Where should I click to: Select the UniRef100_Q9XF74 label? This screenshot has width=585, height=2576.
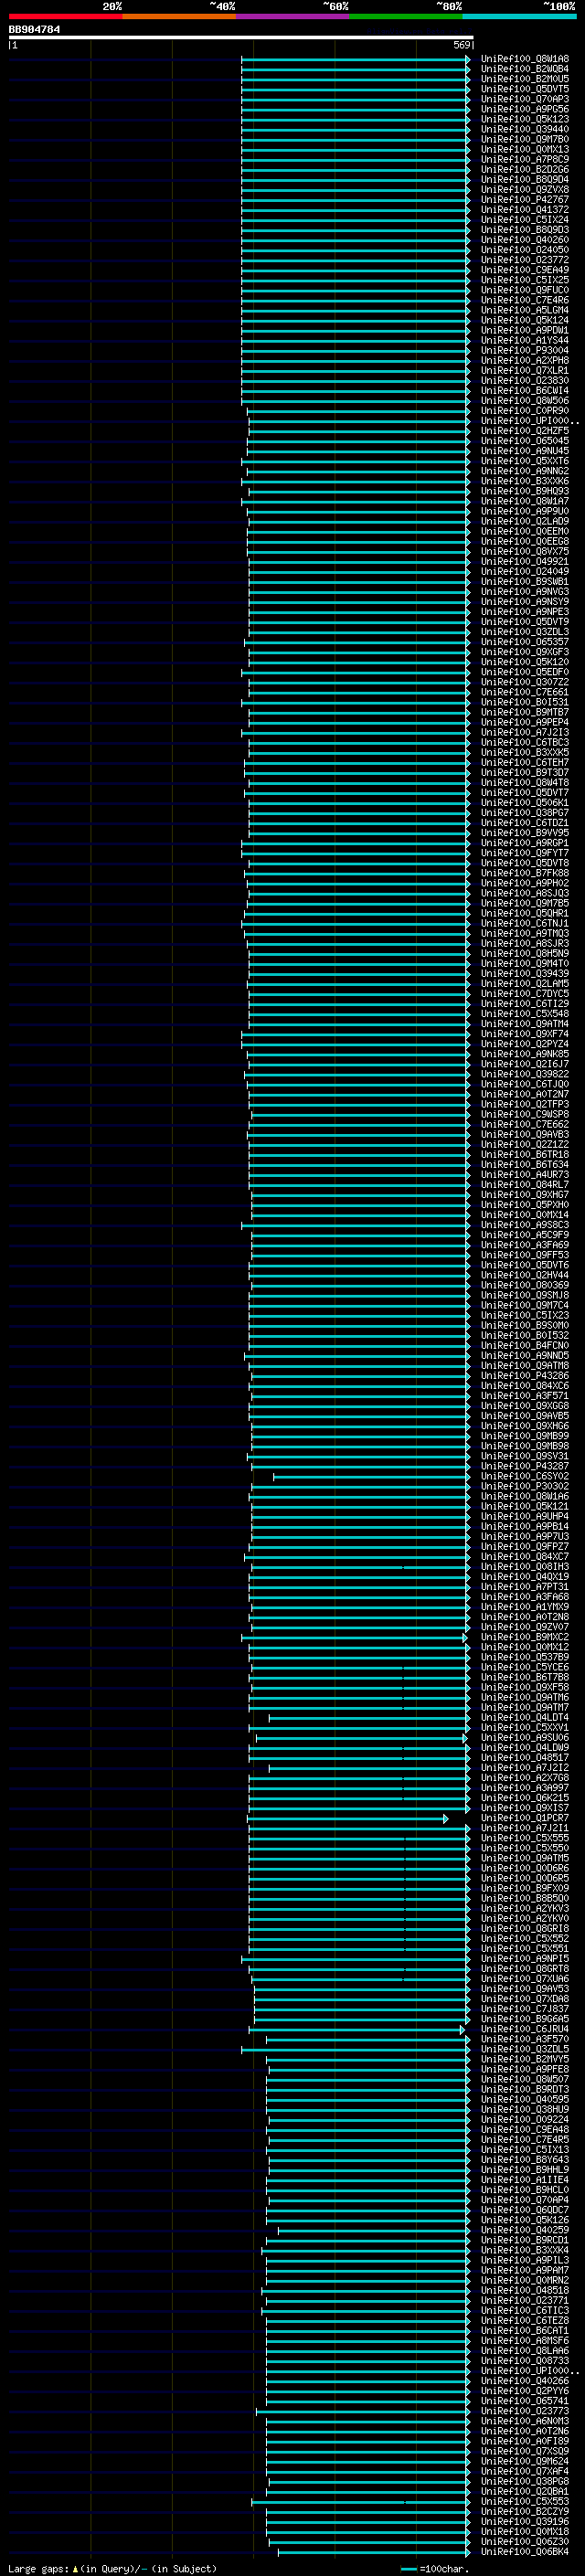tap(525, 1034)
